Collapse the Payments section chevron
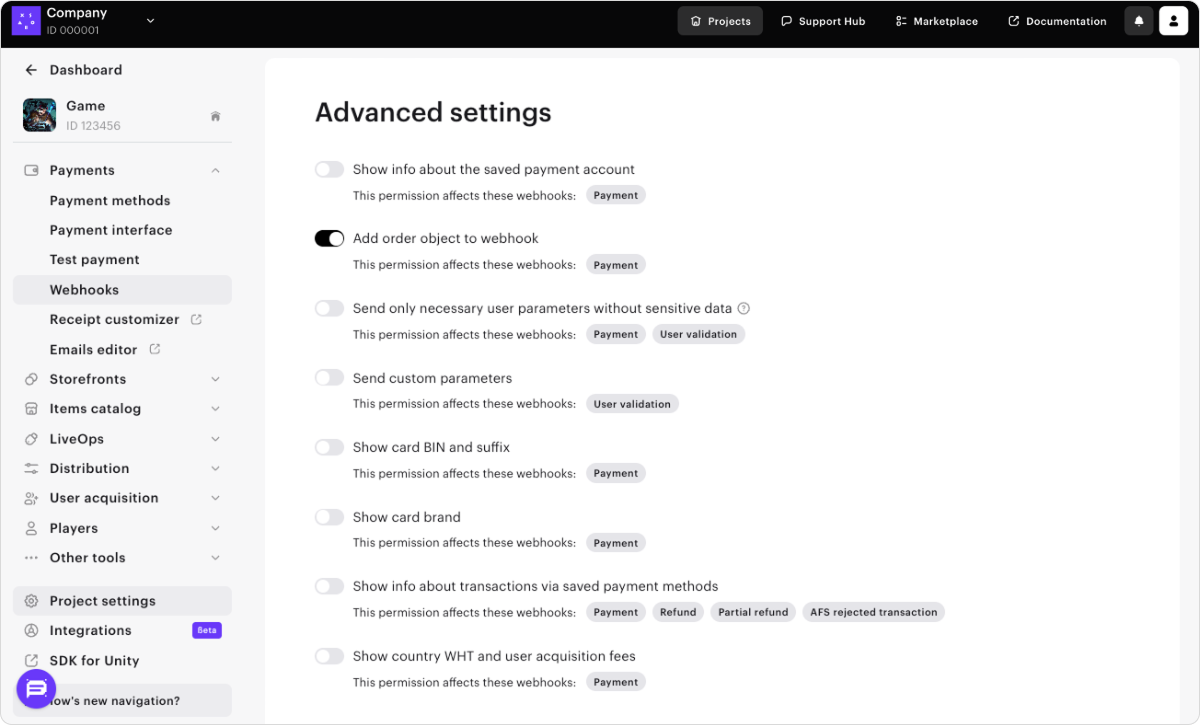 tap(216, 171)
